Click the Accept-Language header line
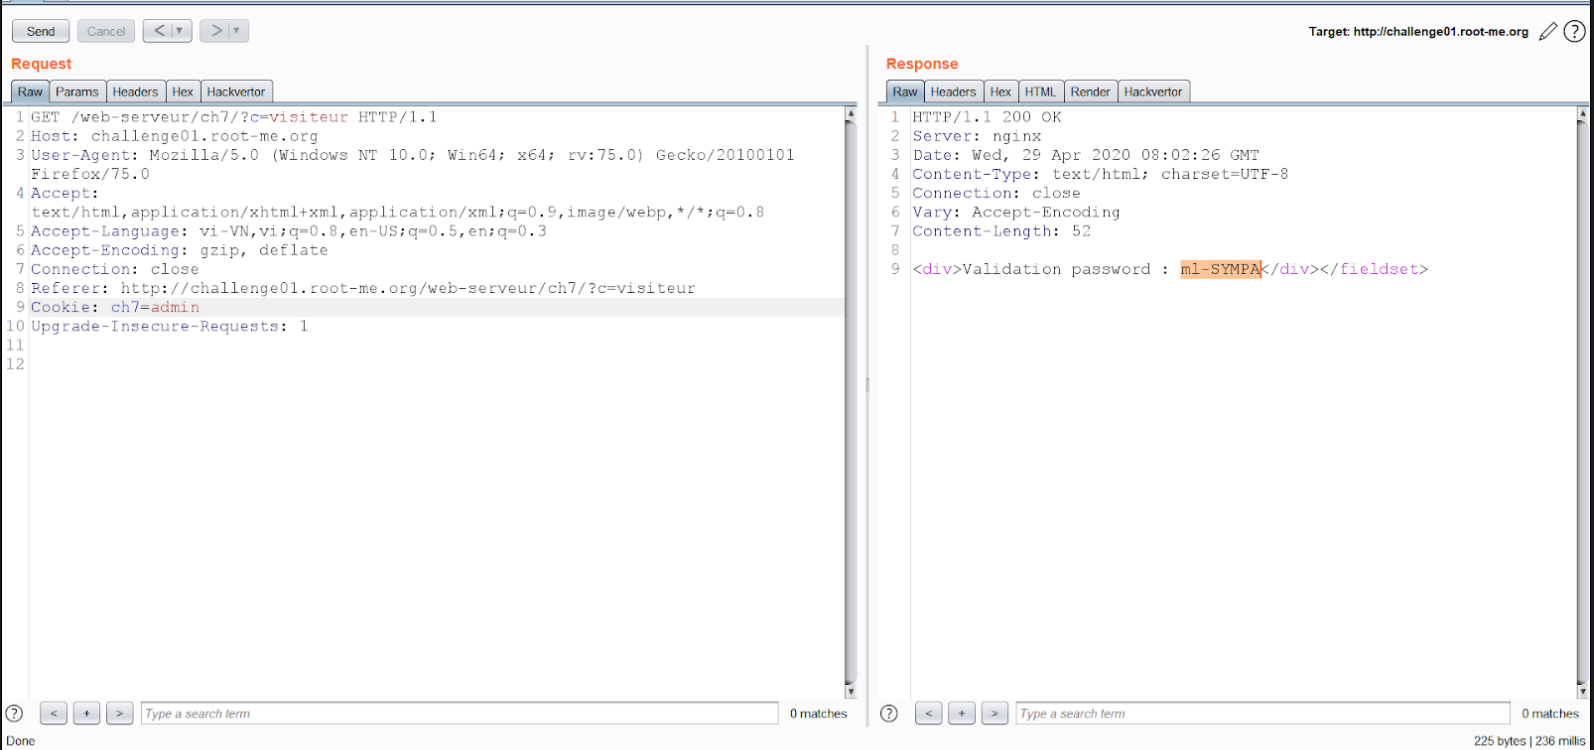Image resolution: width=1594 pixels, height=750 pixels. pos(289,231)
